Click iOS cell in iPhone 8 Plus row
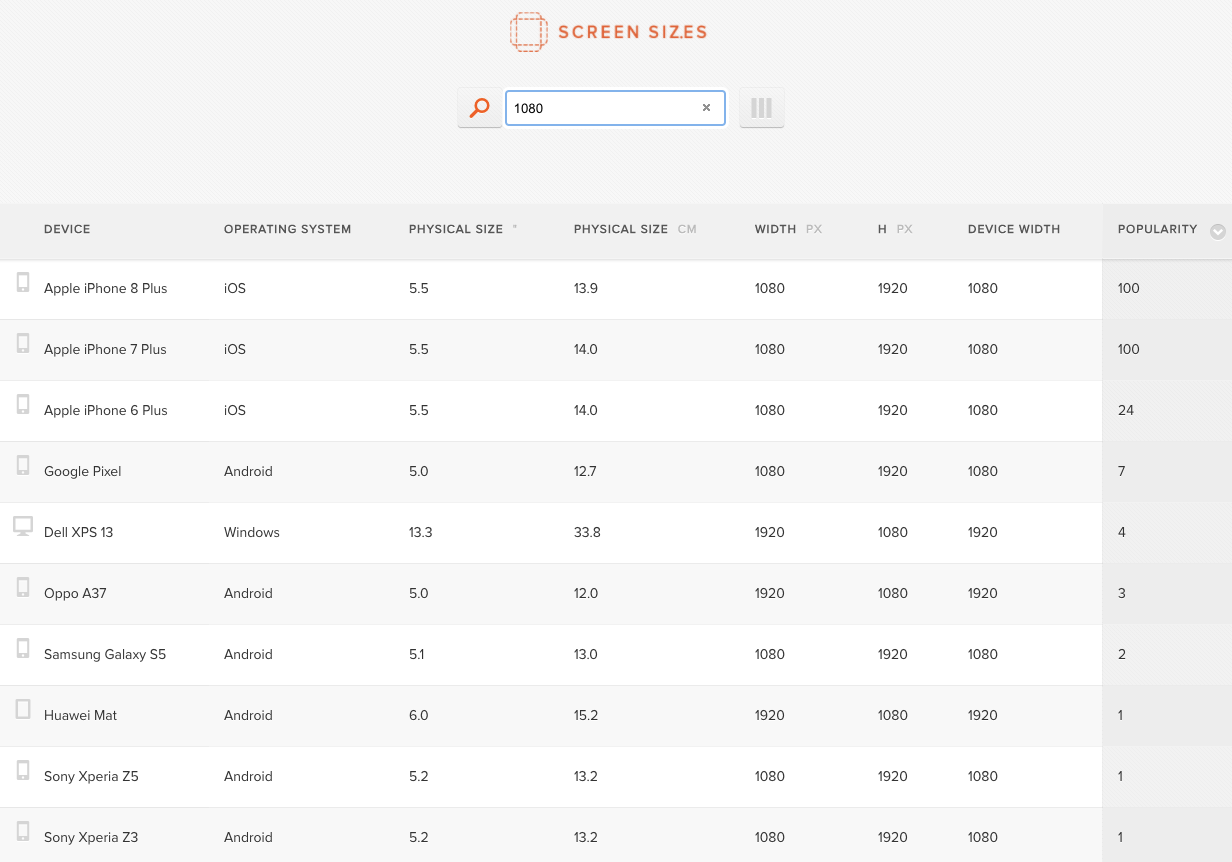This screenshot has height=862, width=1232. (x=235, y=288)
